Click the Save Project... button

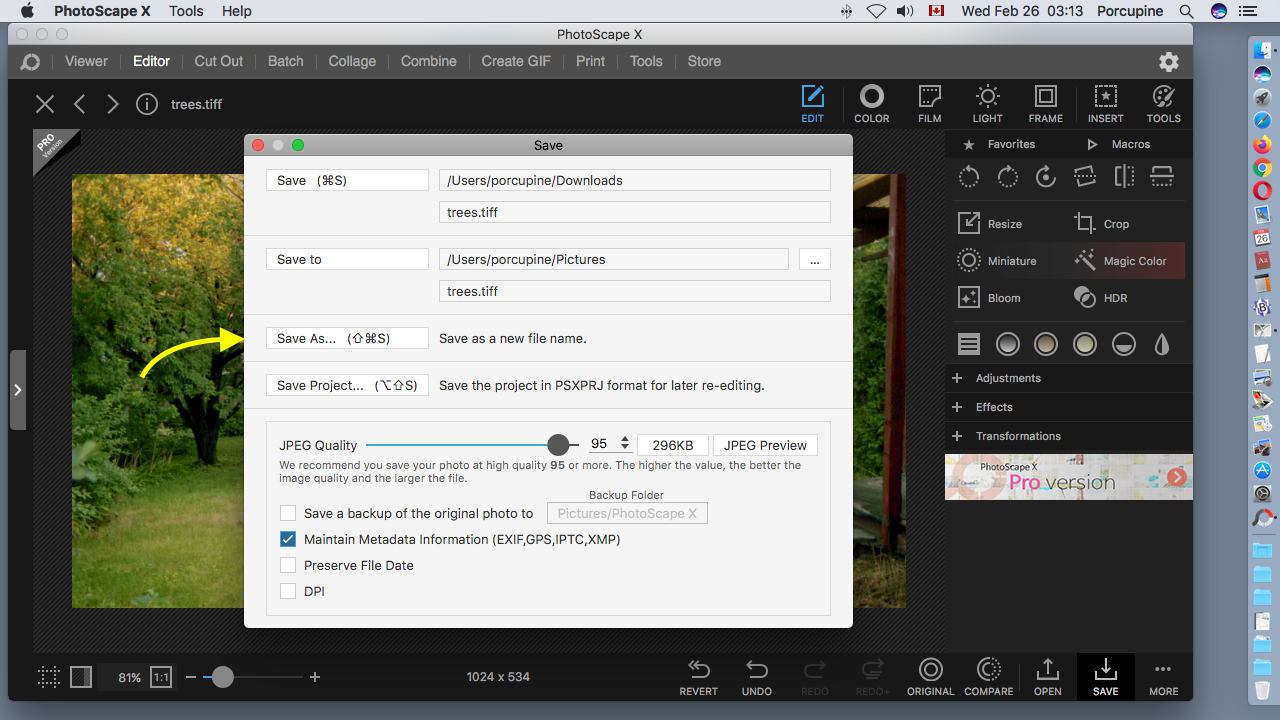(347, 385)
